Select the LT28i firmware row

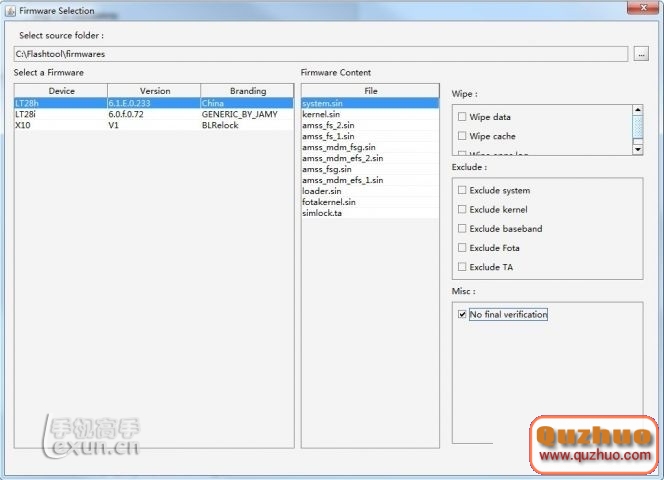154,114
